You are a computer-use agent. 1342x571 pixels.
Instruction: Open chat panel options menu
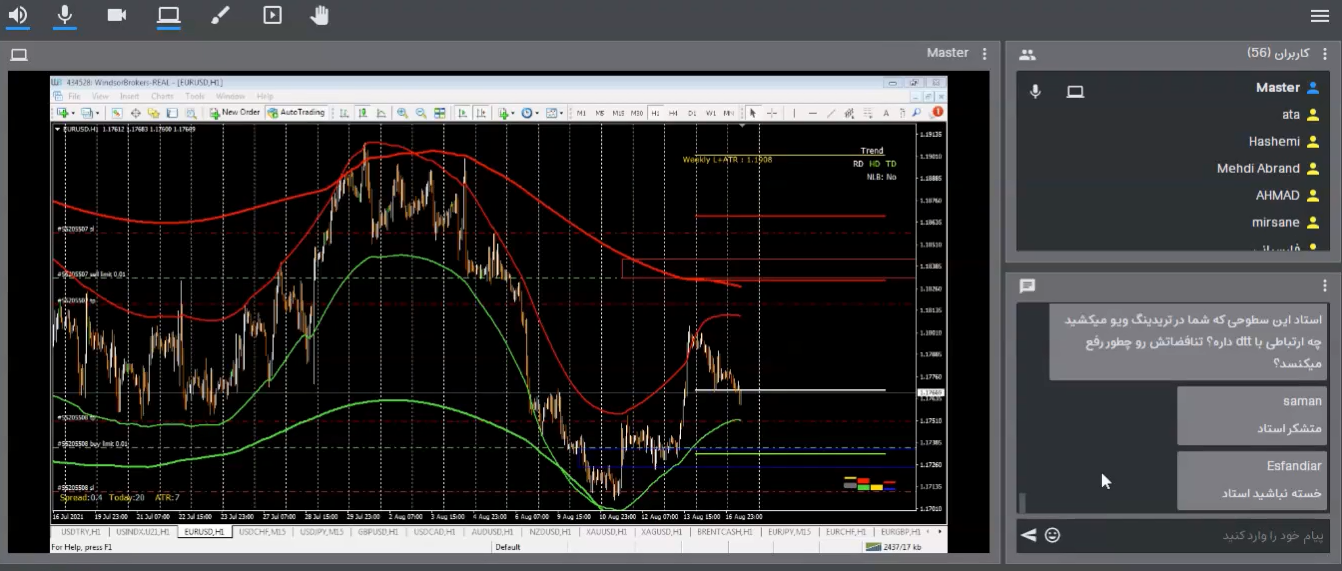(x=1325, y=286)
